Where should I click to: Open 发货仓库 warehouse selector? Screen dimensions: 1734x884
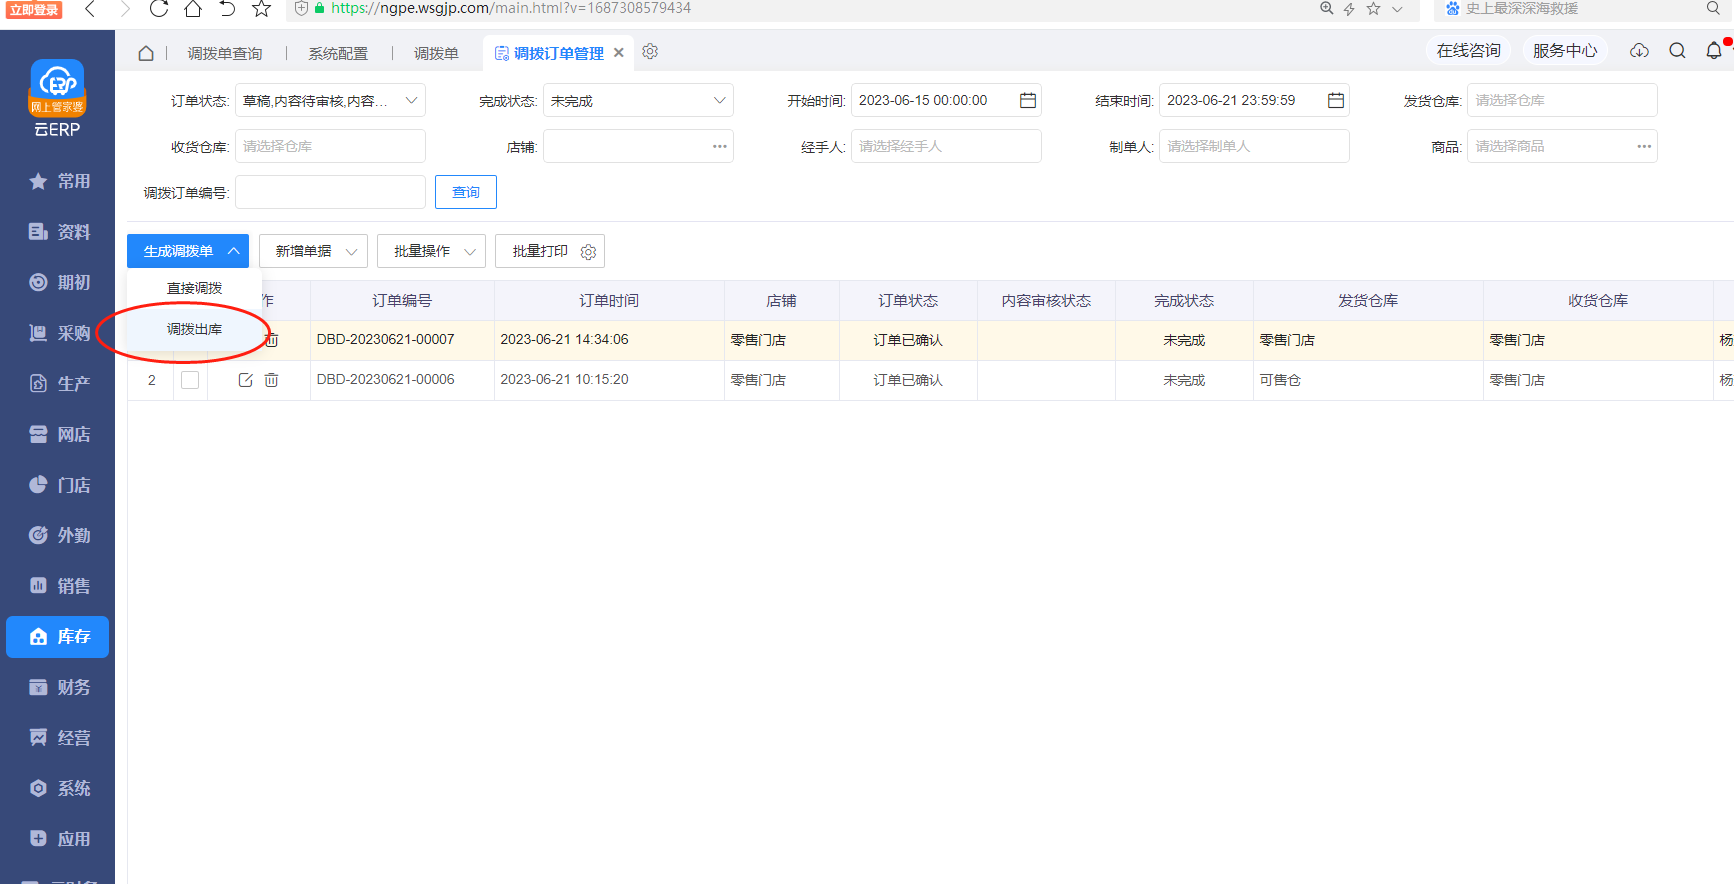coord(1562,100)
